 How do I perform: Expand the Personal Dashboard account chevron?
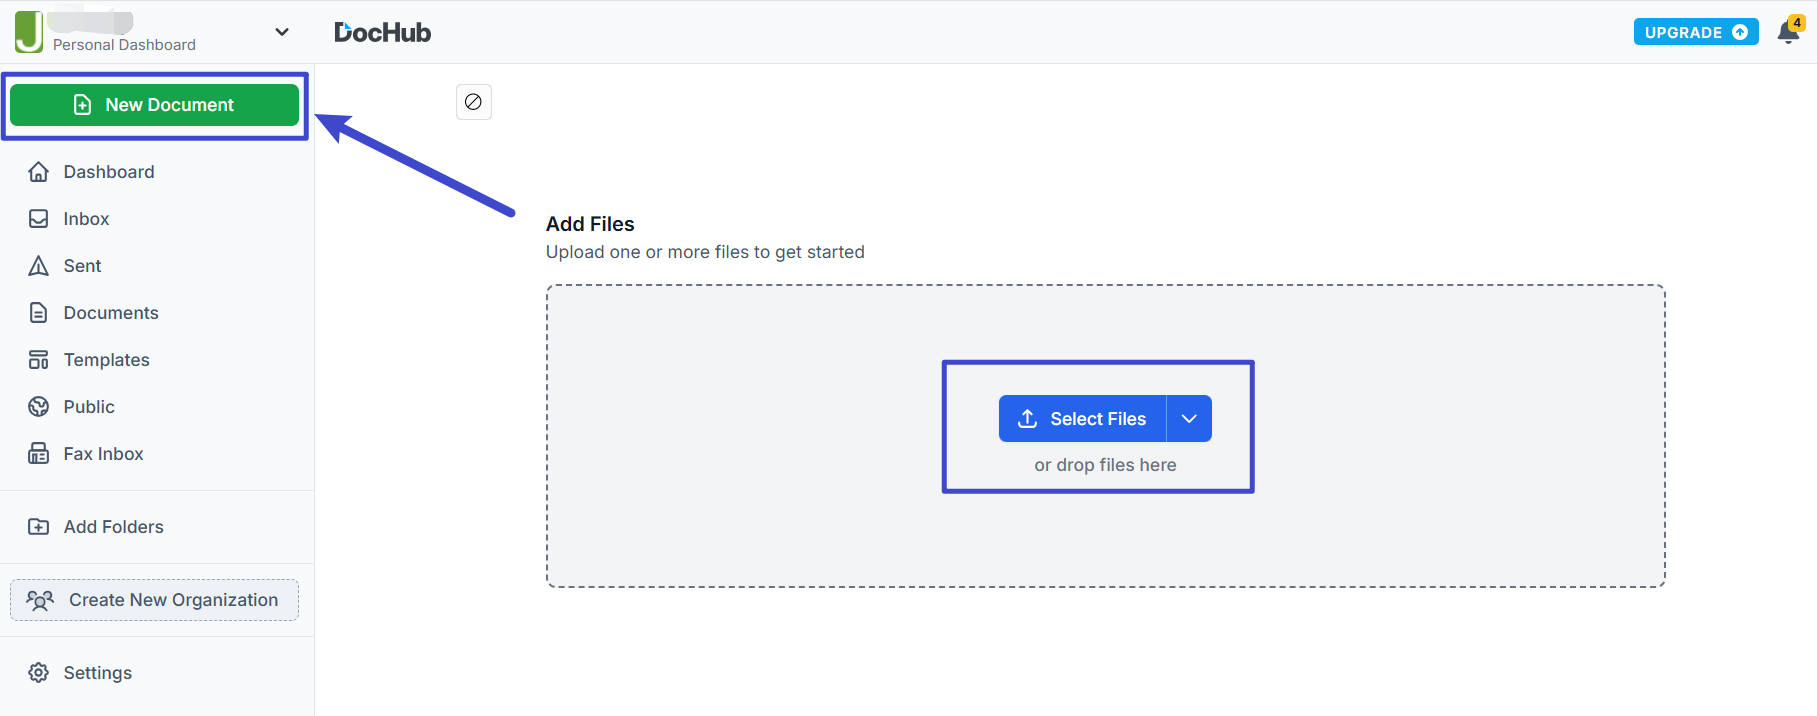click(x=282, y=32)
